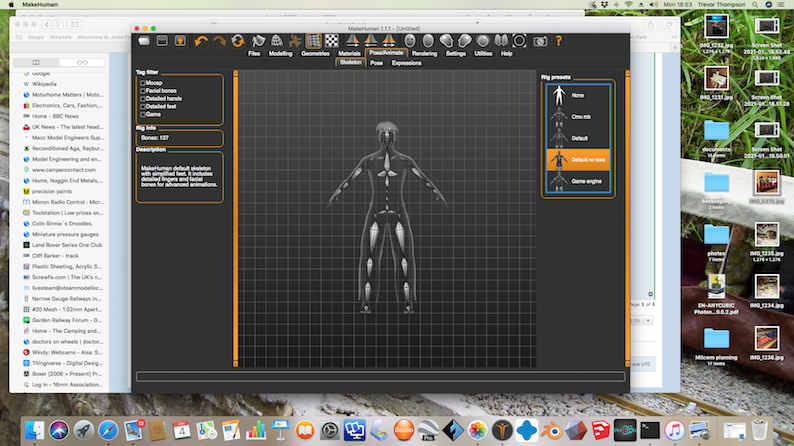
Task: Click the Save toolbar icon
Action: click(x=162, y=41)
